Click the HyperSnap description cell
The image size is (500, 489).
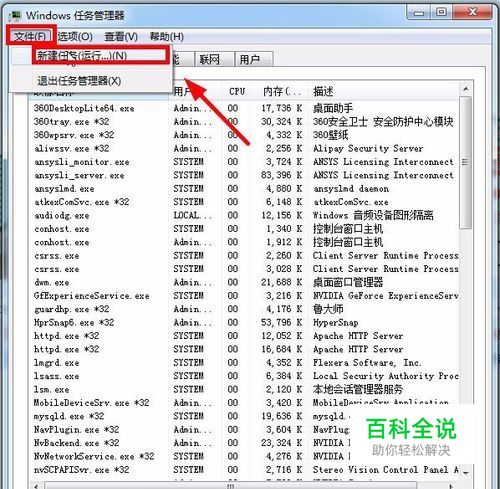click(336, 322)
